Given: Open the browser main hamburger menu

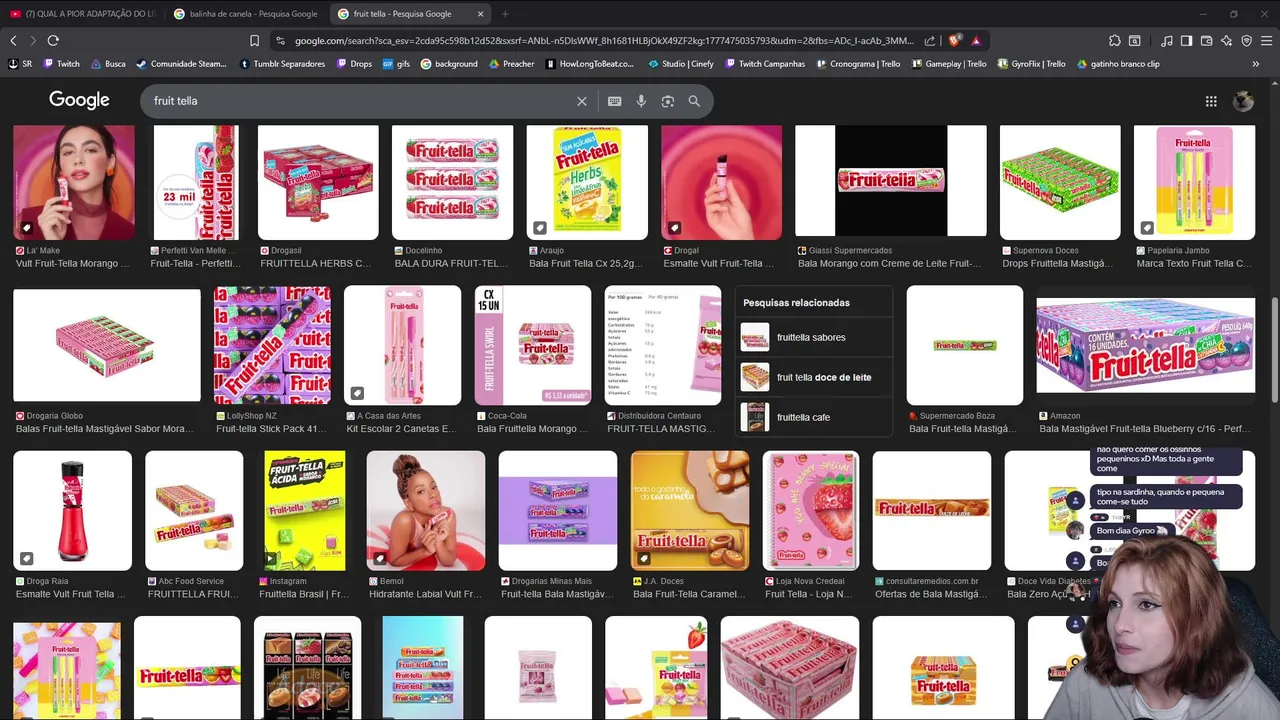Looking at the screenshot, I should pyautogui.click(x=1266, y=41).
